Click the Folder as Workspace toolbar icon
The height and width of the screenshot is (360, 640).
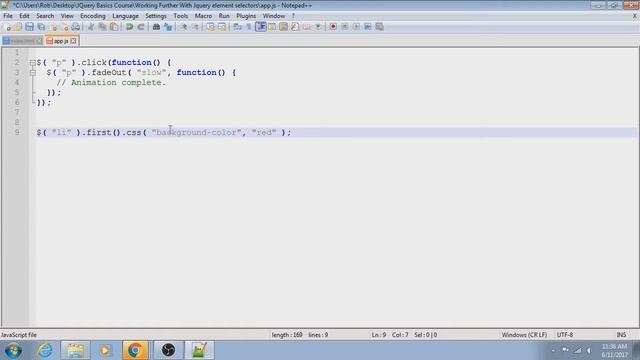pos(306,27)
